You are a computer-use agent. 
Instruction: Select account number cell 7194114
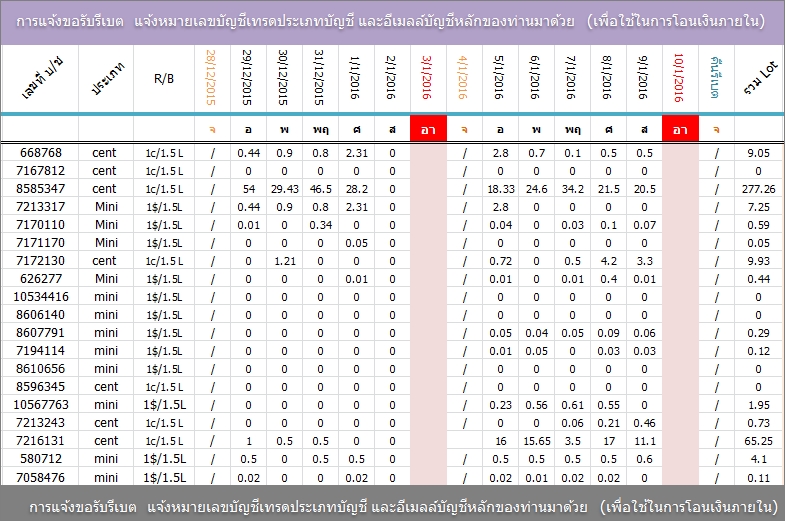coord(41,351)
